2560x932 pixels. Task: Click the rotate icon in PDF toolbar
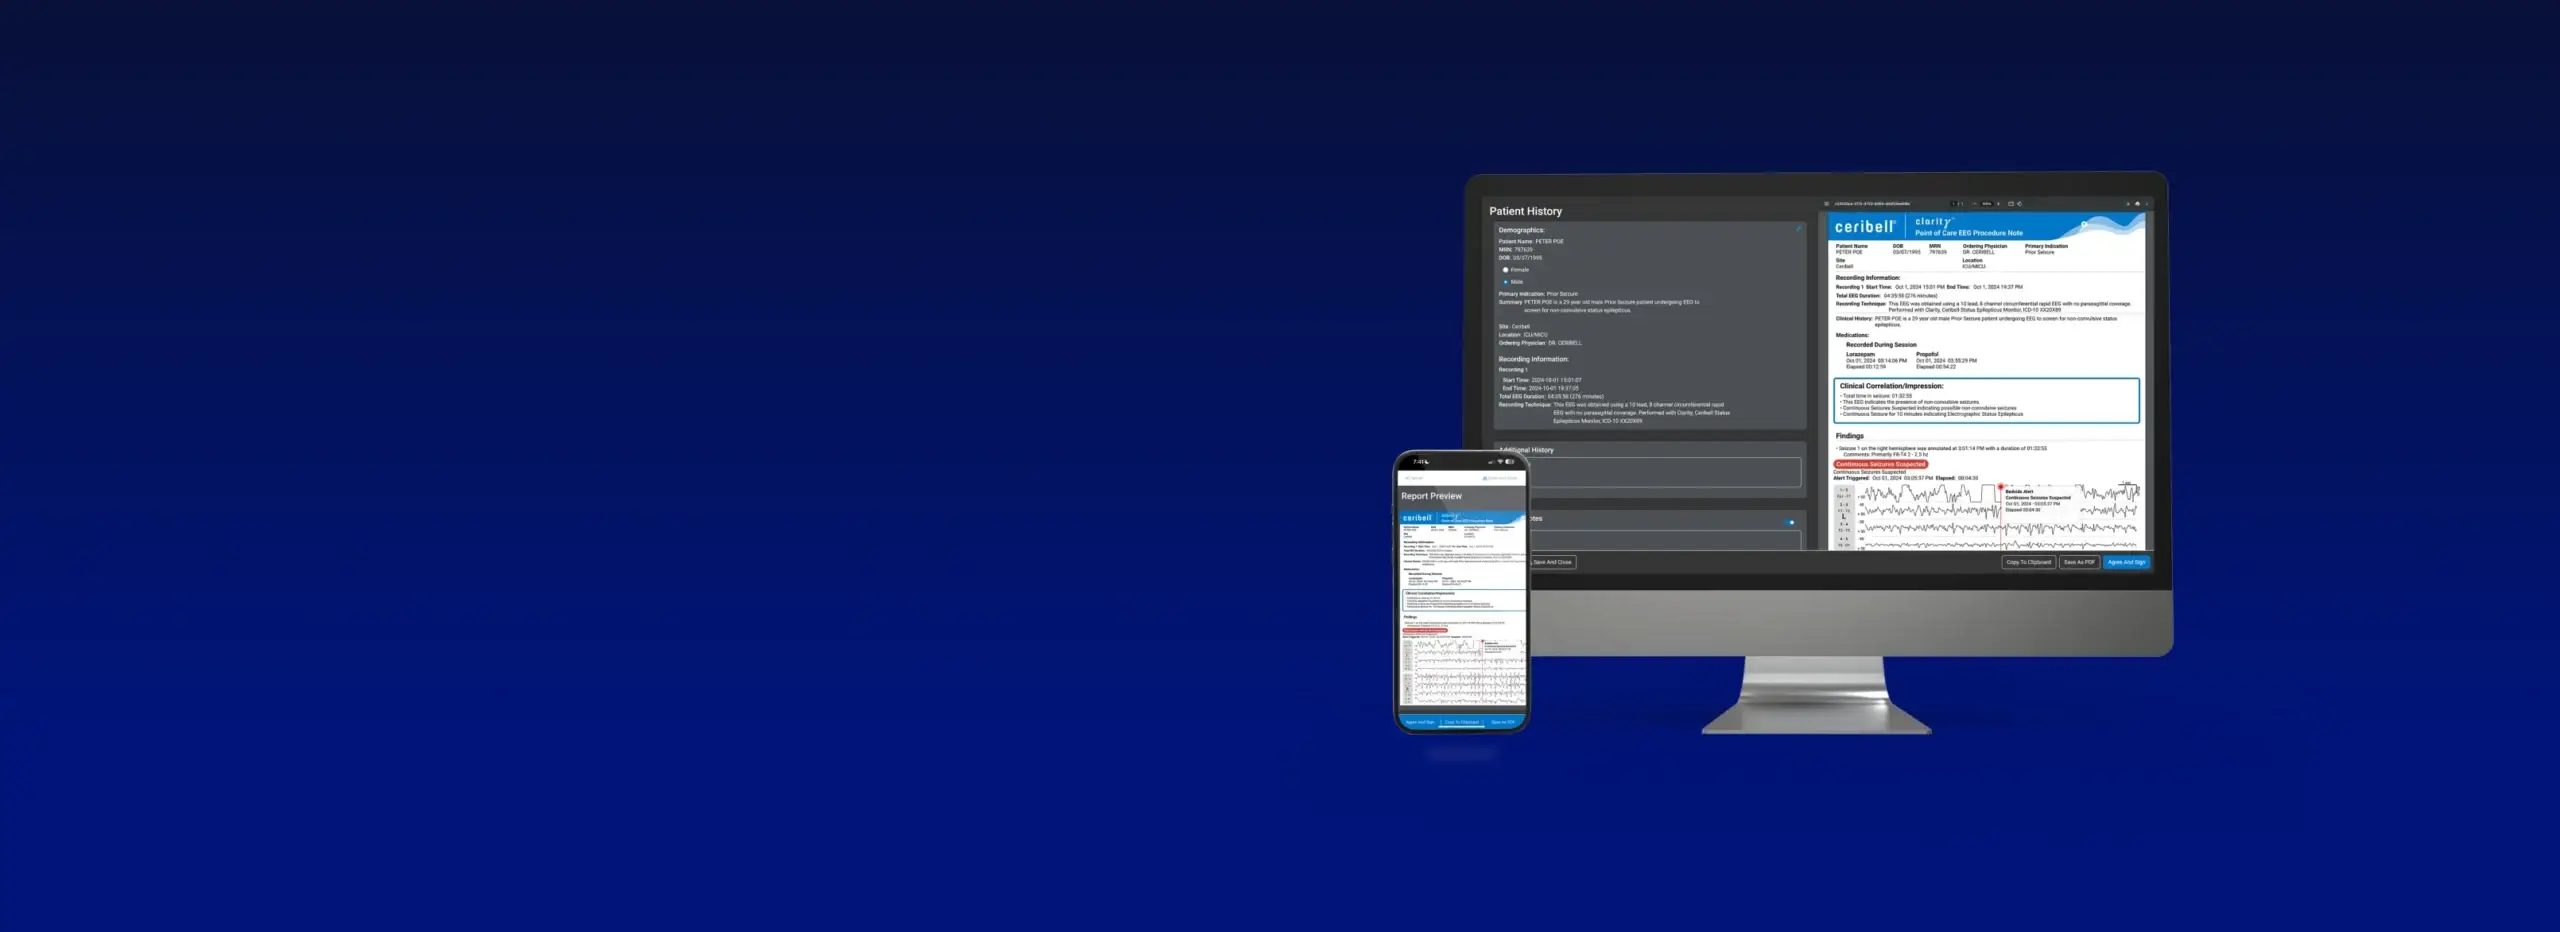tap(2020, 204)
